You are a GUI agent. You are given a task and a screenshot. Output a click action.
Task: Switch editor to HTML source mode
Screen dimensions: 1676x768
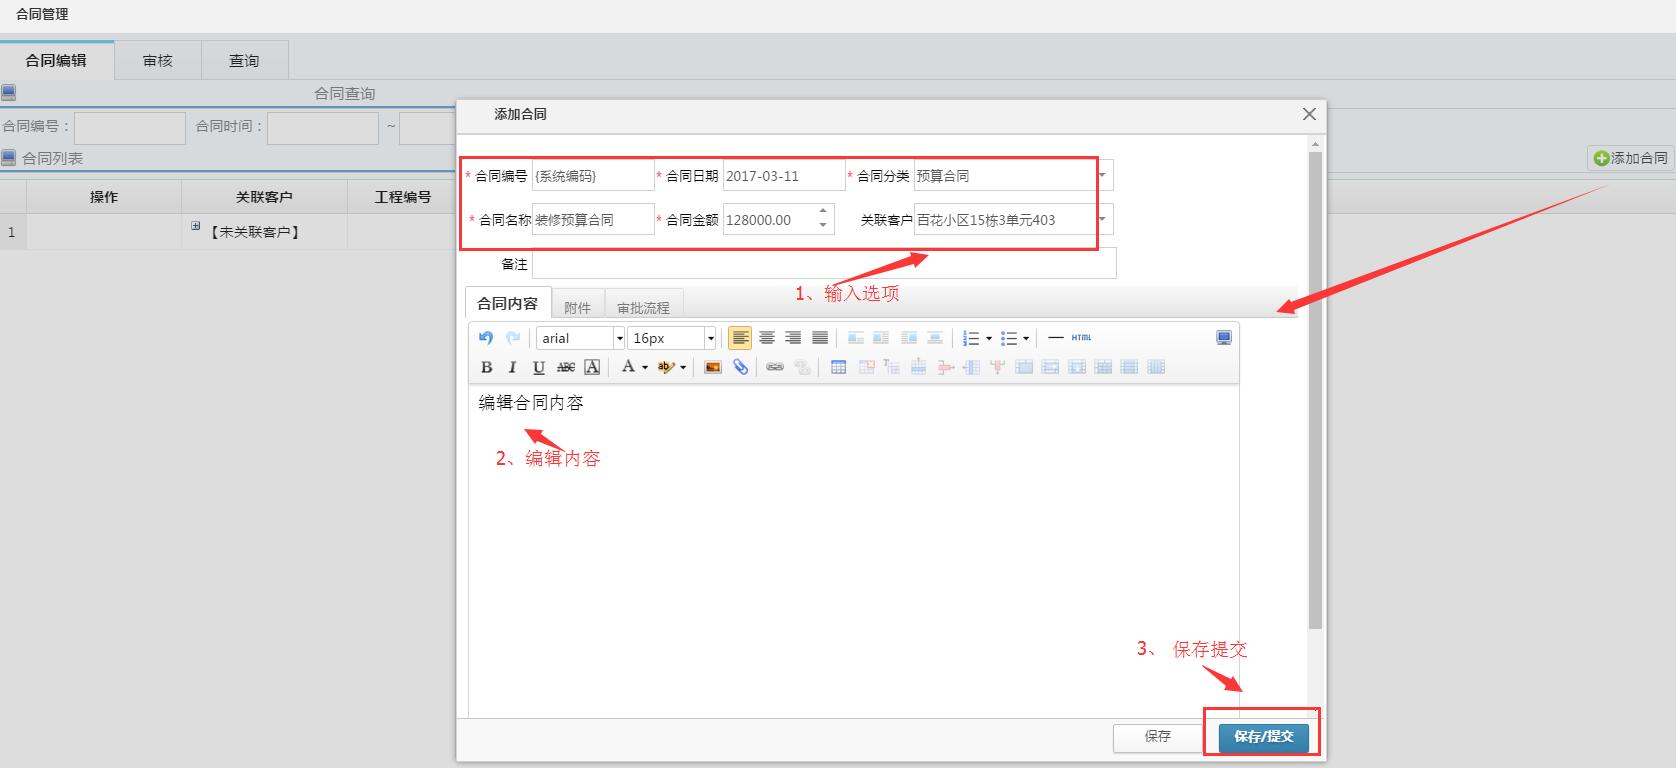click(x=1081, y=338)
